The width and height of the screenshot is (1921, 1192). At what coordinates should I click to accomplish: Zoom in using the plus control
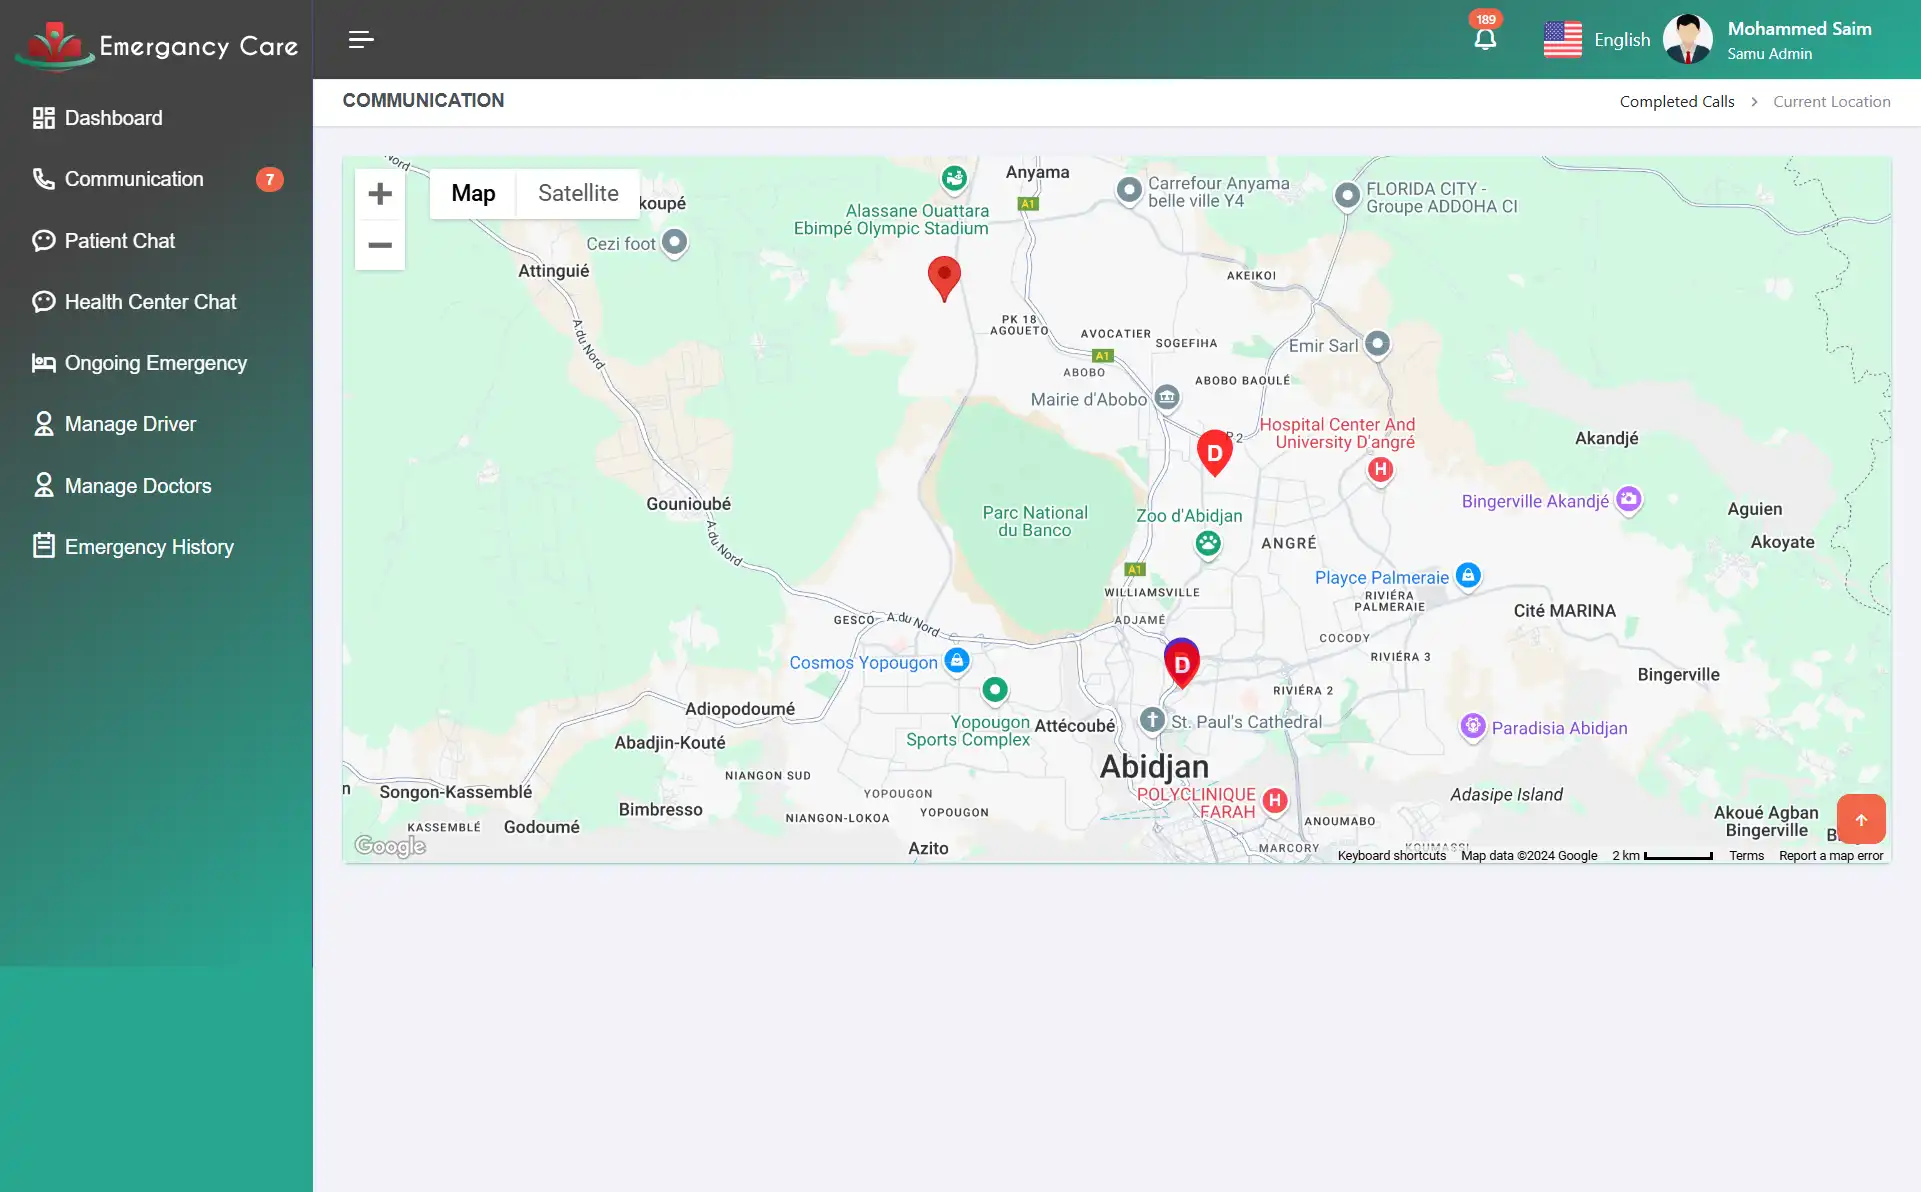tap(380, 194)
